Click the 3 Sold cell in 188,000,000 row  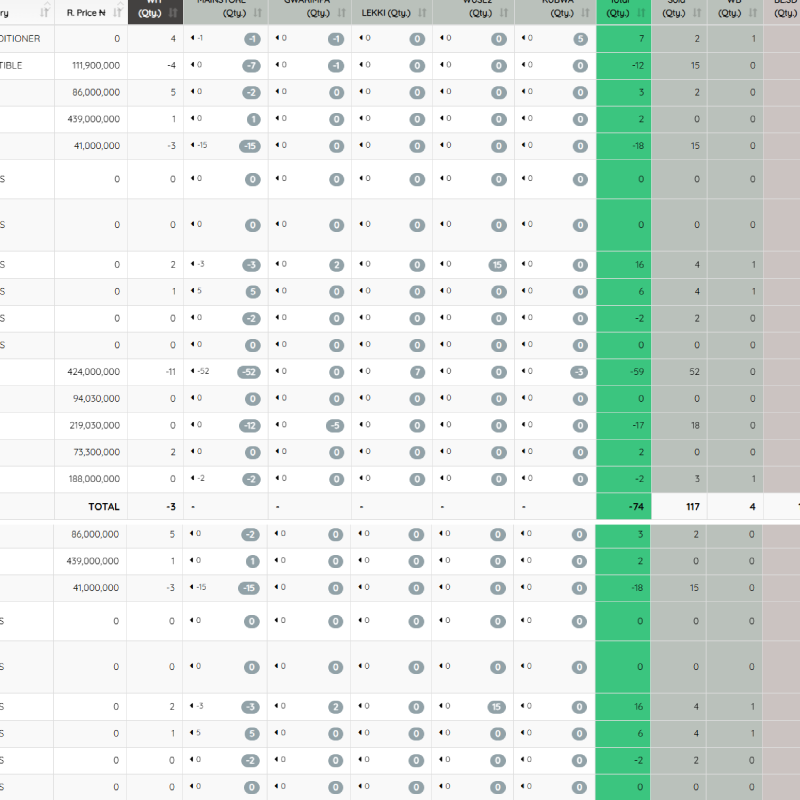679,479
